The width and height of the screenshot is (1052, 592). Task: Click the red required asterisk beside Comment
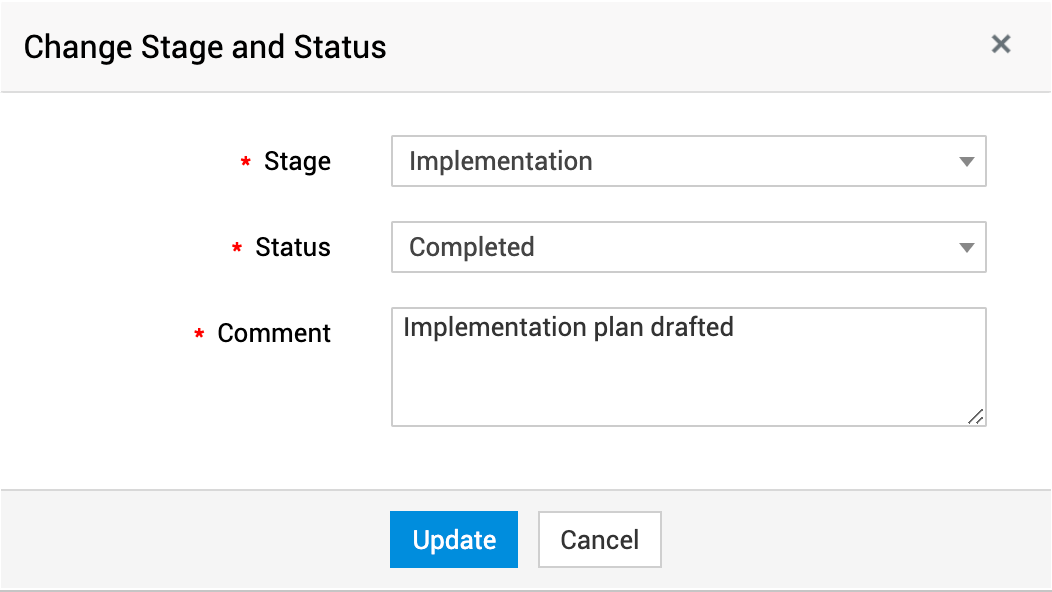199,336
